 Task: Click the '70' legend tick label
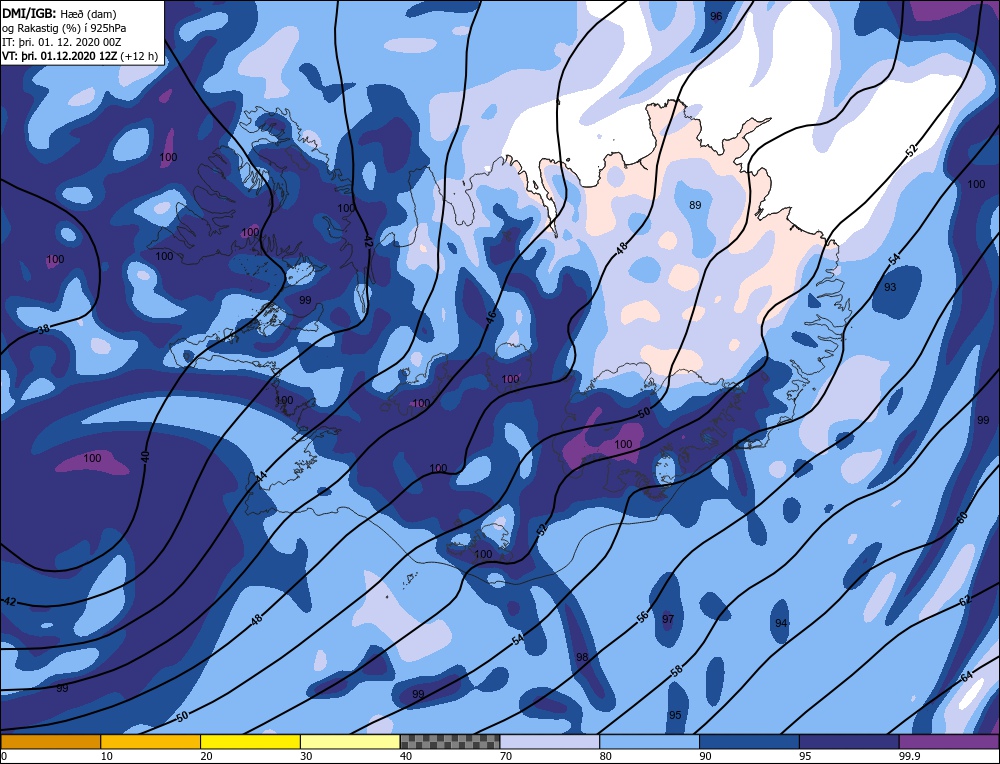tap(506, 756)
